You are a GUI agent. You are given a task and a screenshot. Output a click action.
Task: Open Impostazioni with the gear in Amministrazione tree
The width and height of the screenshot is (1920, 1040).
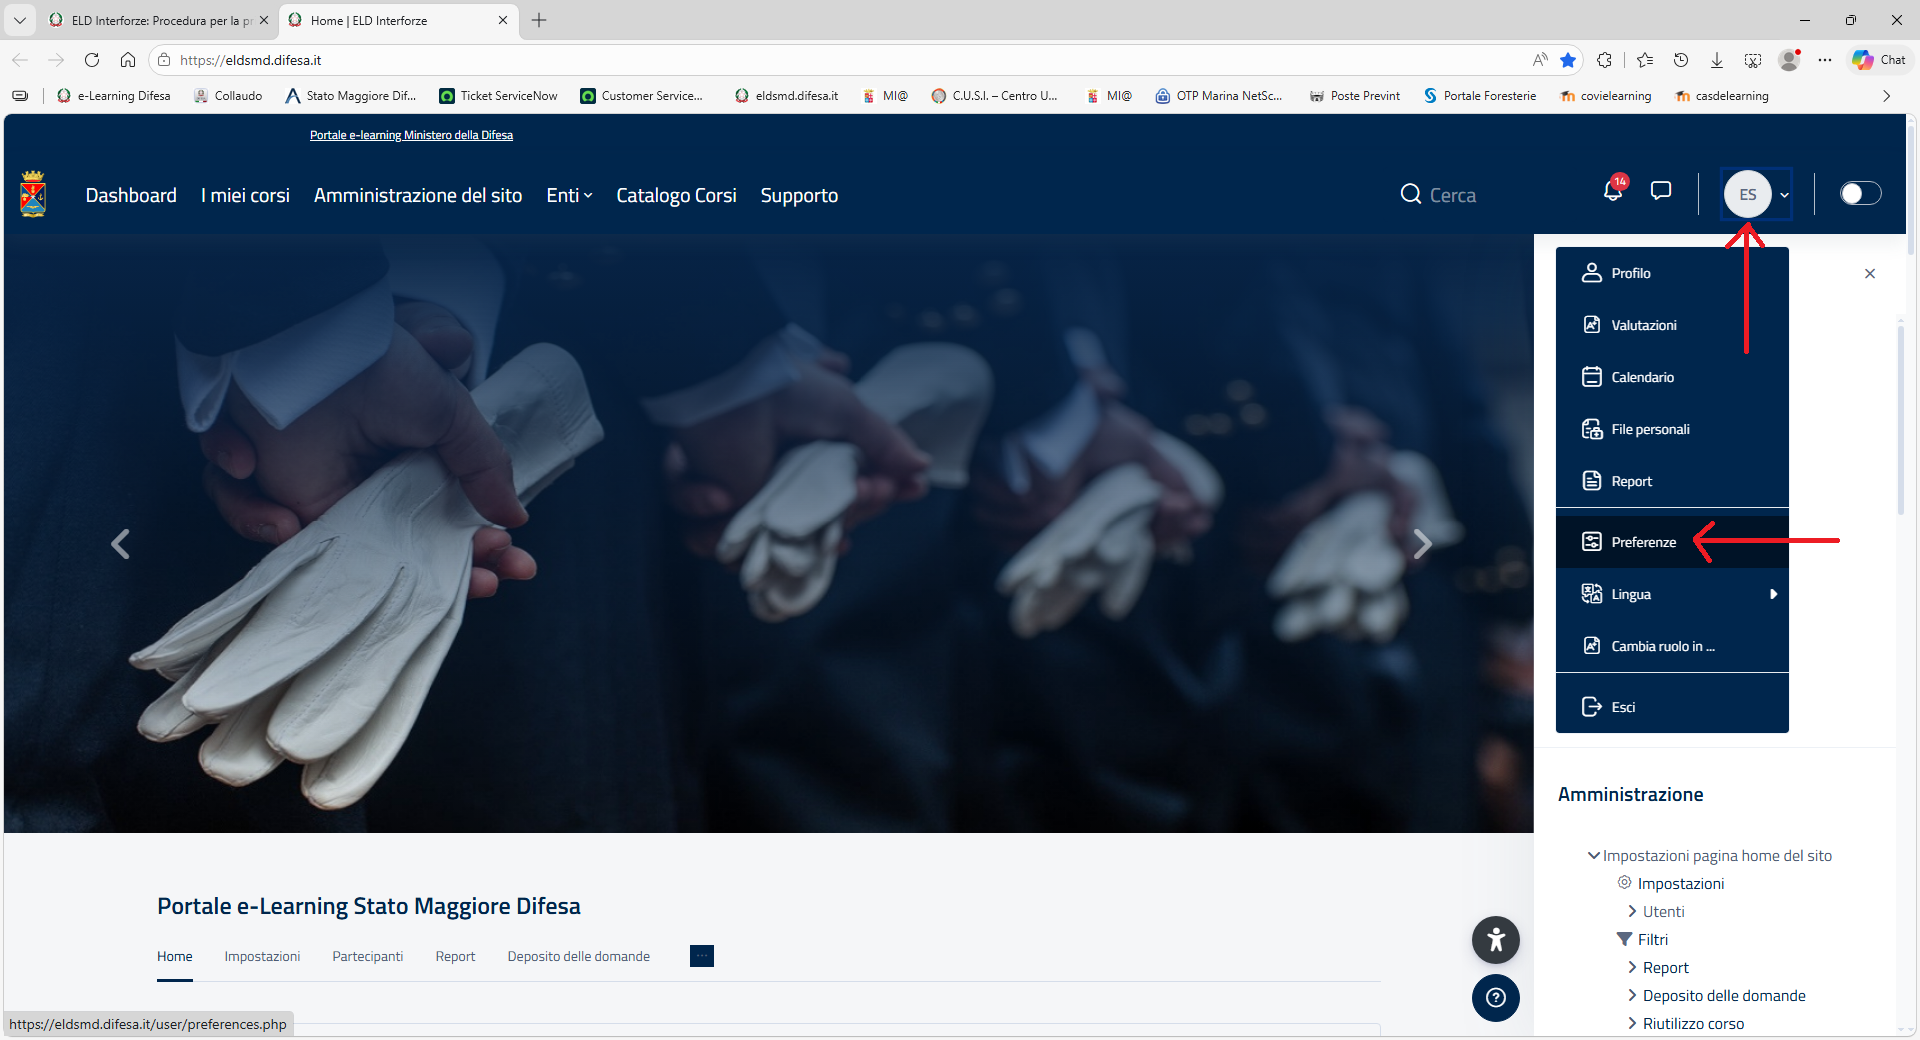[x=1671, y=884]
